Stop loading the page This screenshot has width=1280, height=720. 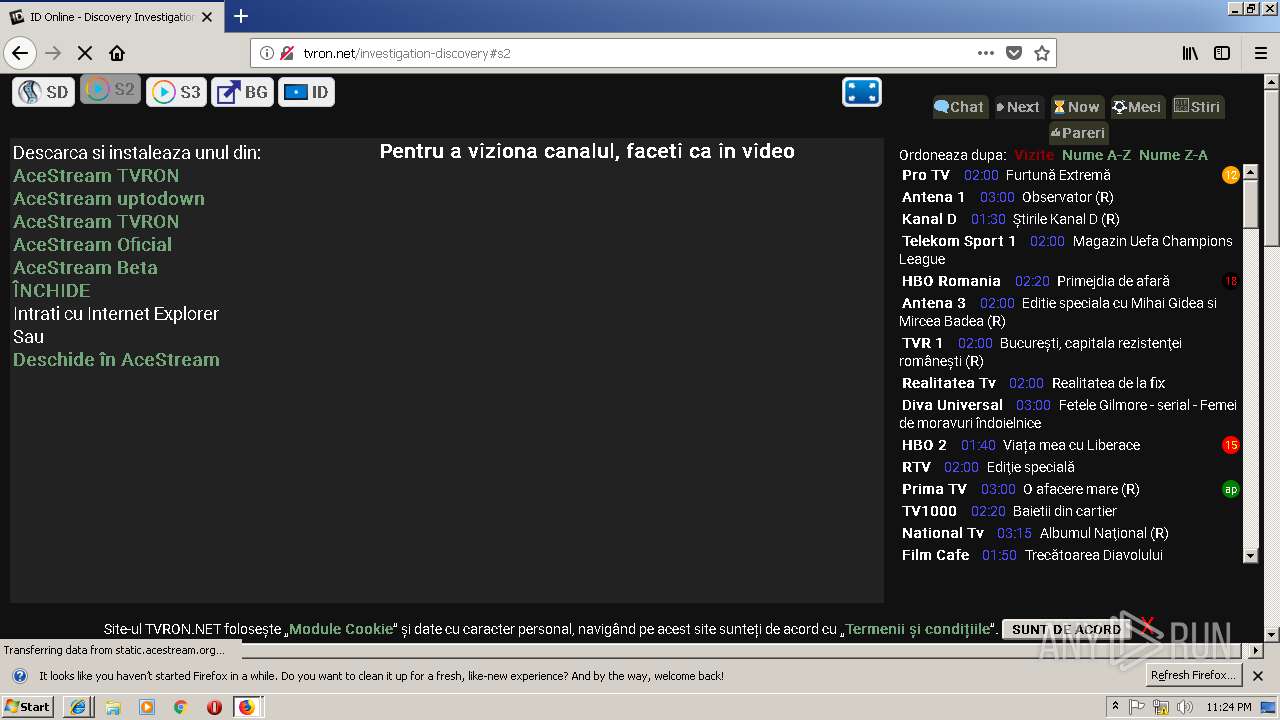(85, 53)
